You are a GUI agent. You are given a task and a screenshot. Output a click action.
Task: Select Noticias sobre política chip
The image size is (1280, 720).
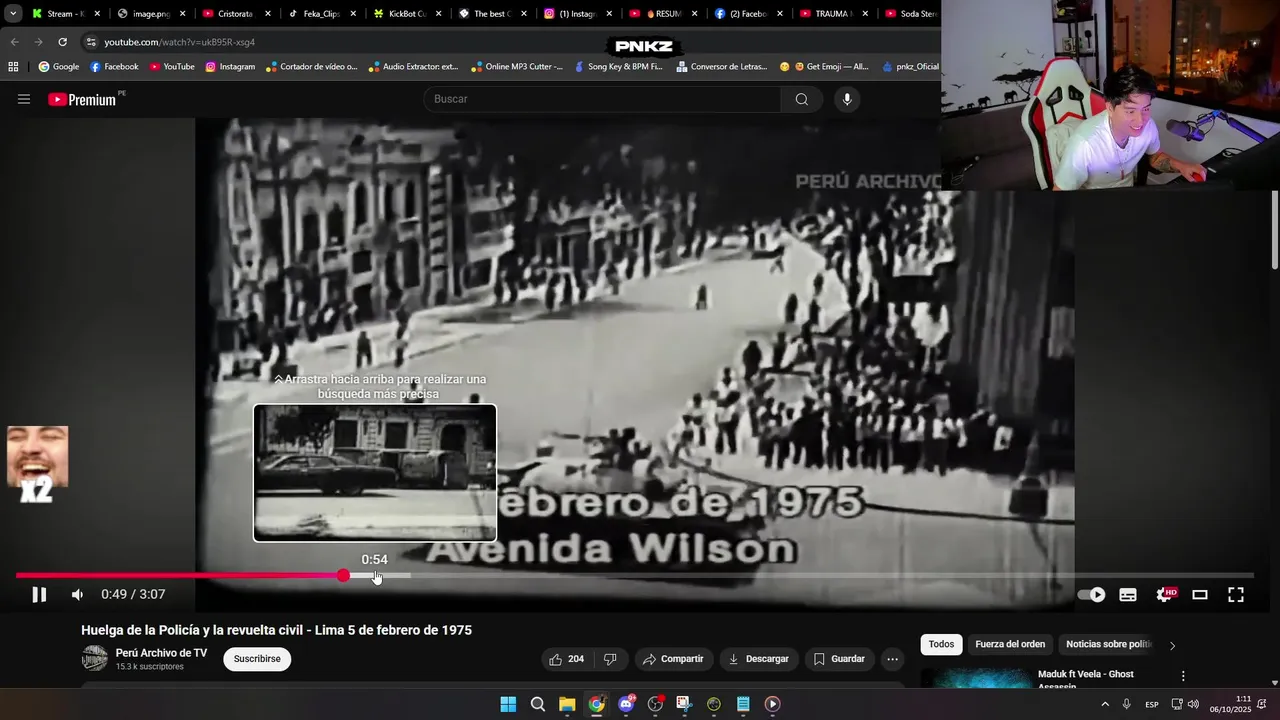[1109, 645]
